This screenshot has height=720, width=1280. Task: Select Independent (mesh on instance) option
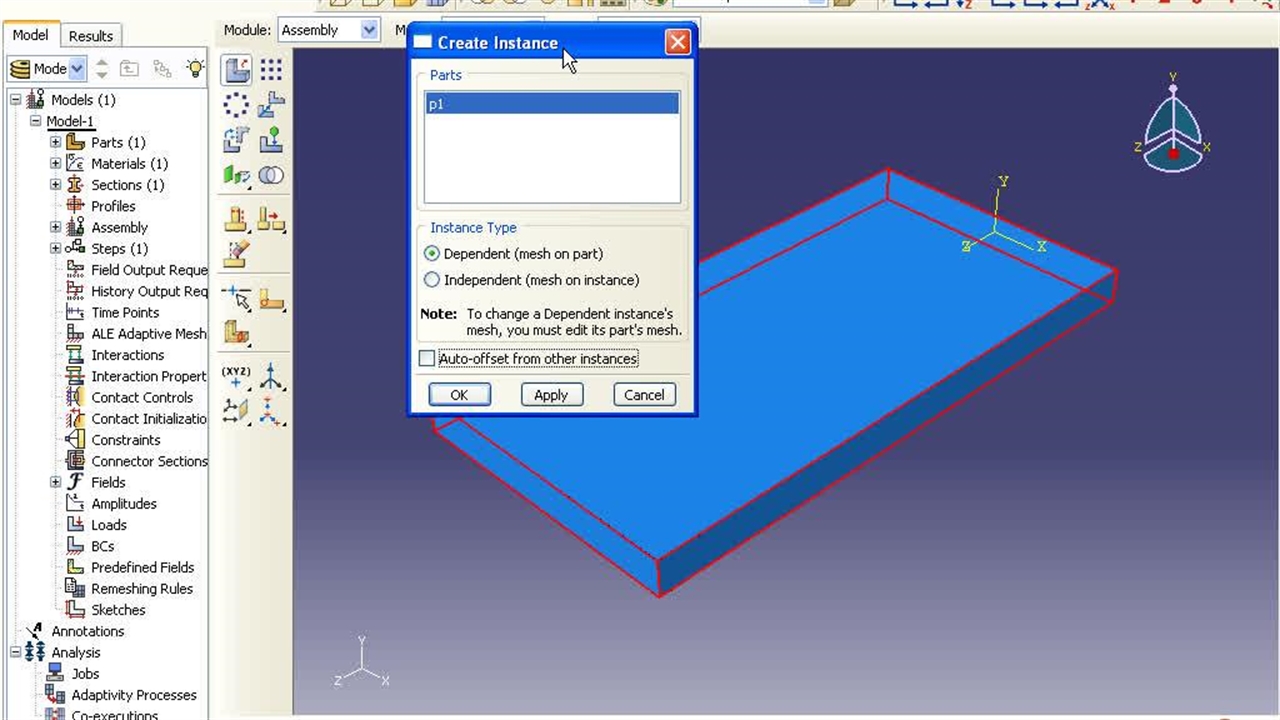pos(432,280)
